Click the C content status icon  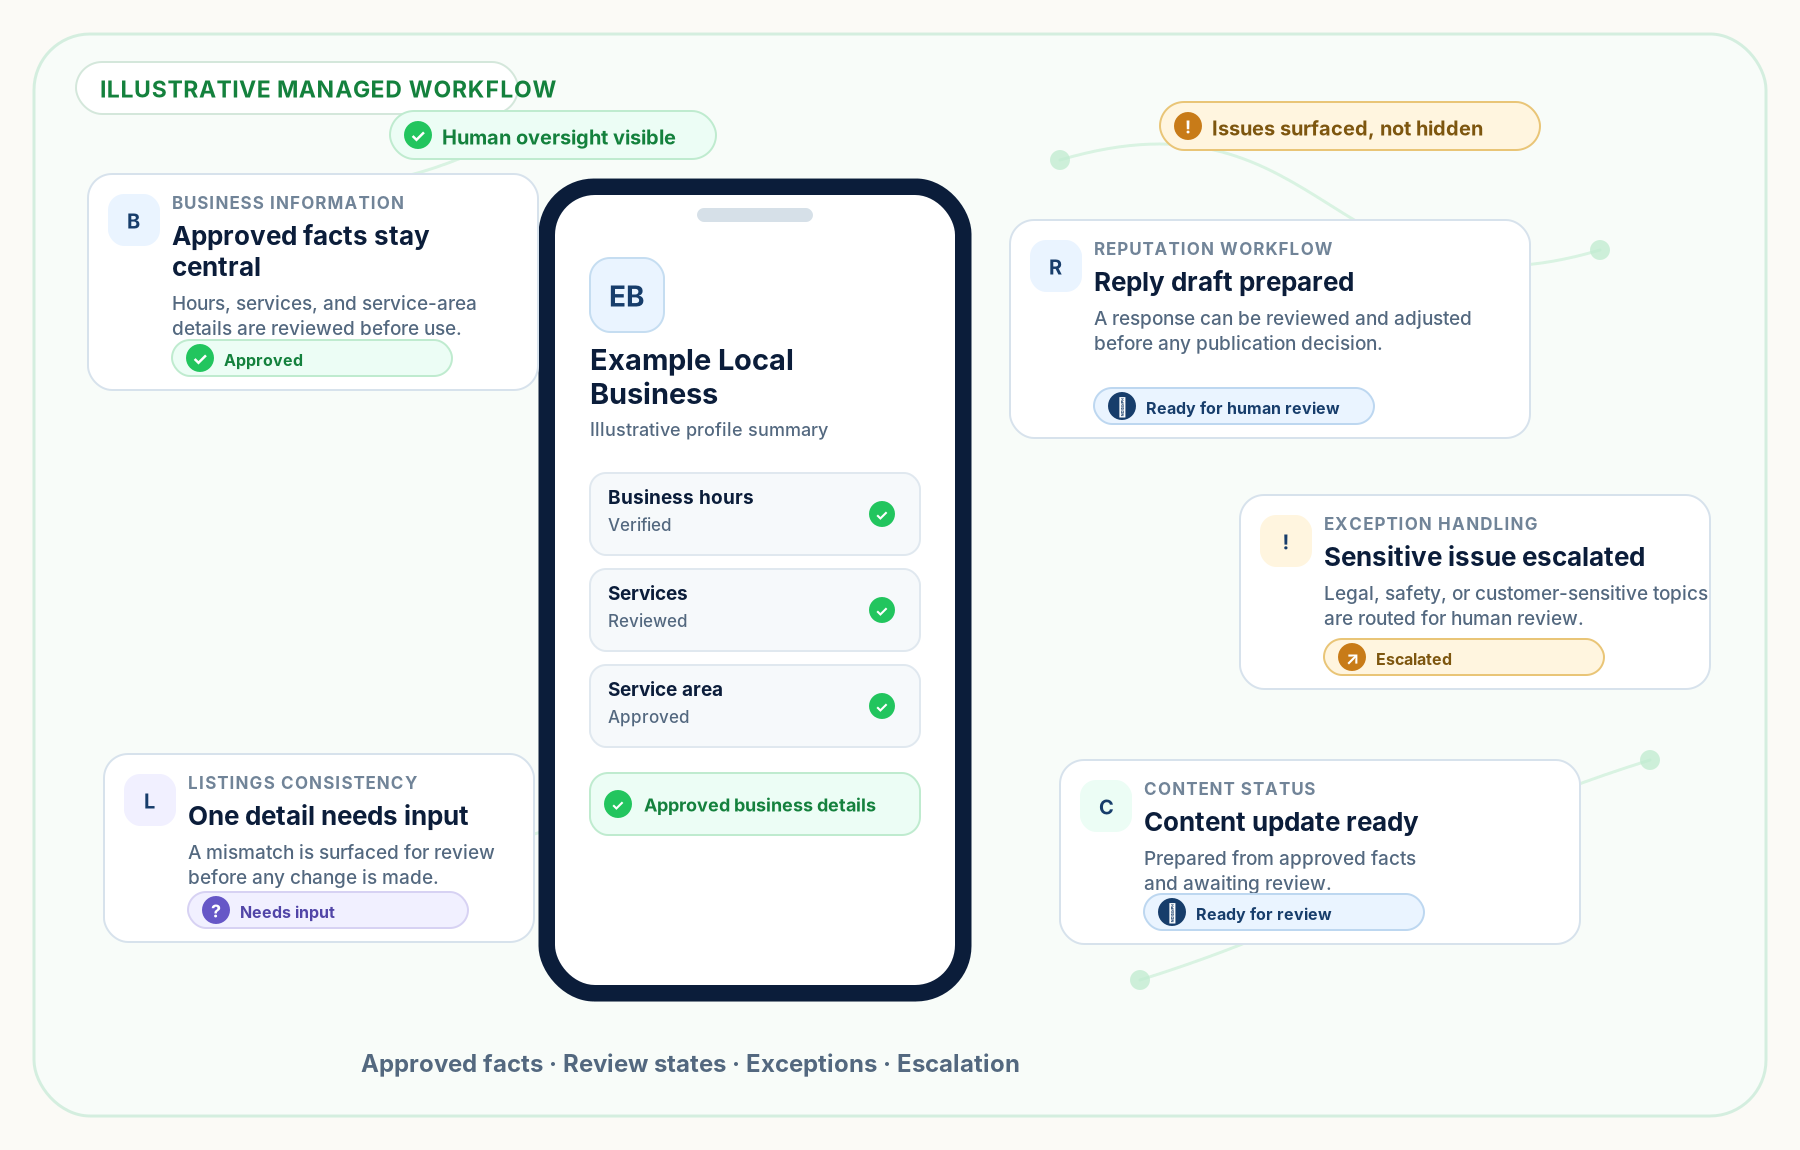[x=1106, y=806]
